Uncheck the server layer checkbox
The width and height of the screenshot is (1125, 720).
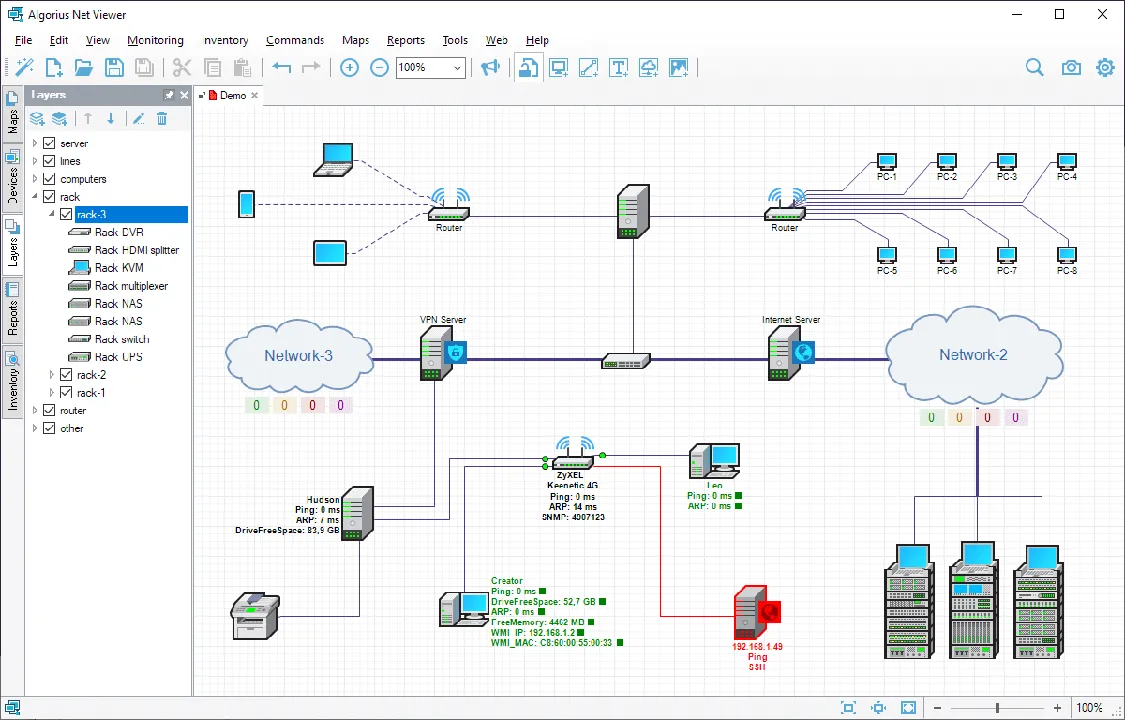click(x=50, y=143)
